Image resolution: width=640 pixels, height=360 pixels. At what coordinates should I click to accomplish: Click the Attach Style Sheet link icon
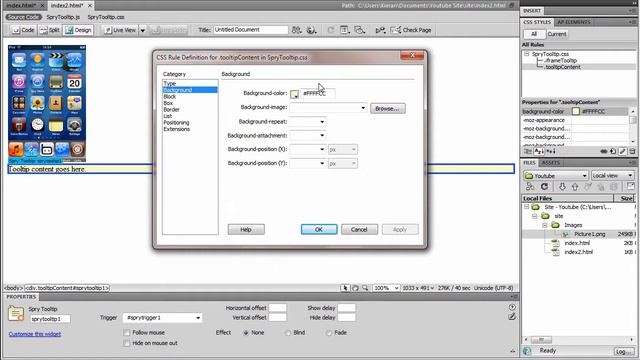tap(604, 151)
